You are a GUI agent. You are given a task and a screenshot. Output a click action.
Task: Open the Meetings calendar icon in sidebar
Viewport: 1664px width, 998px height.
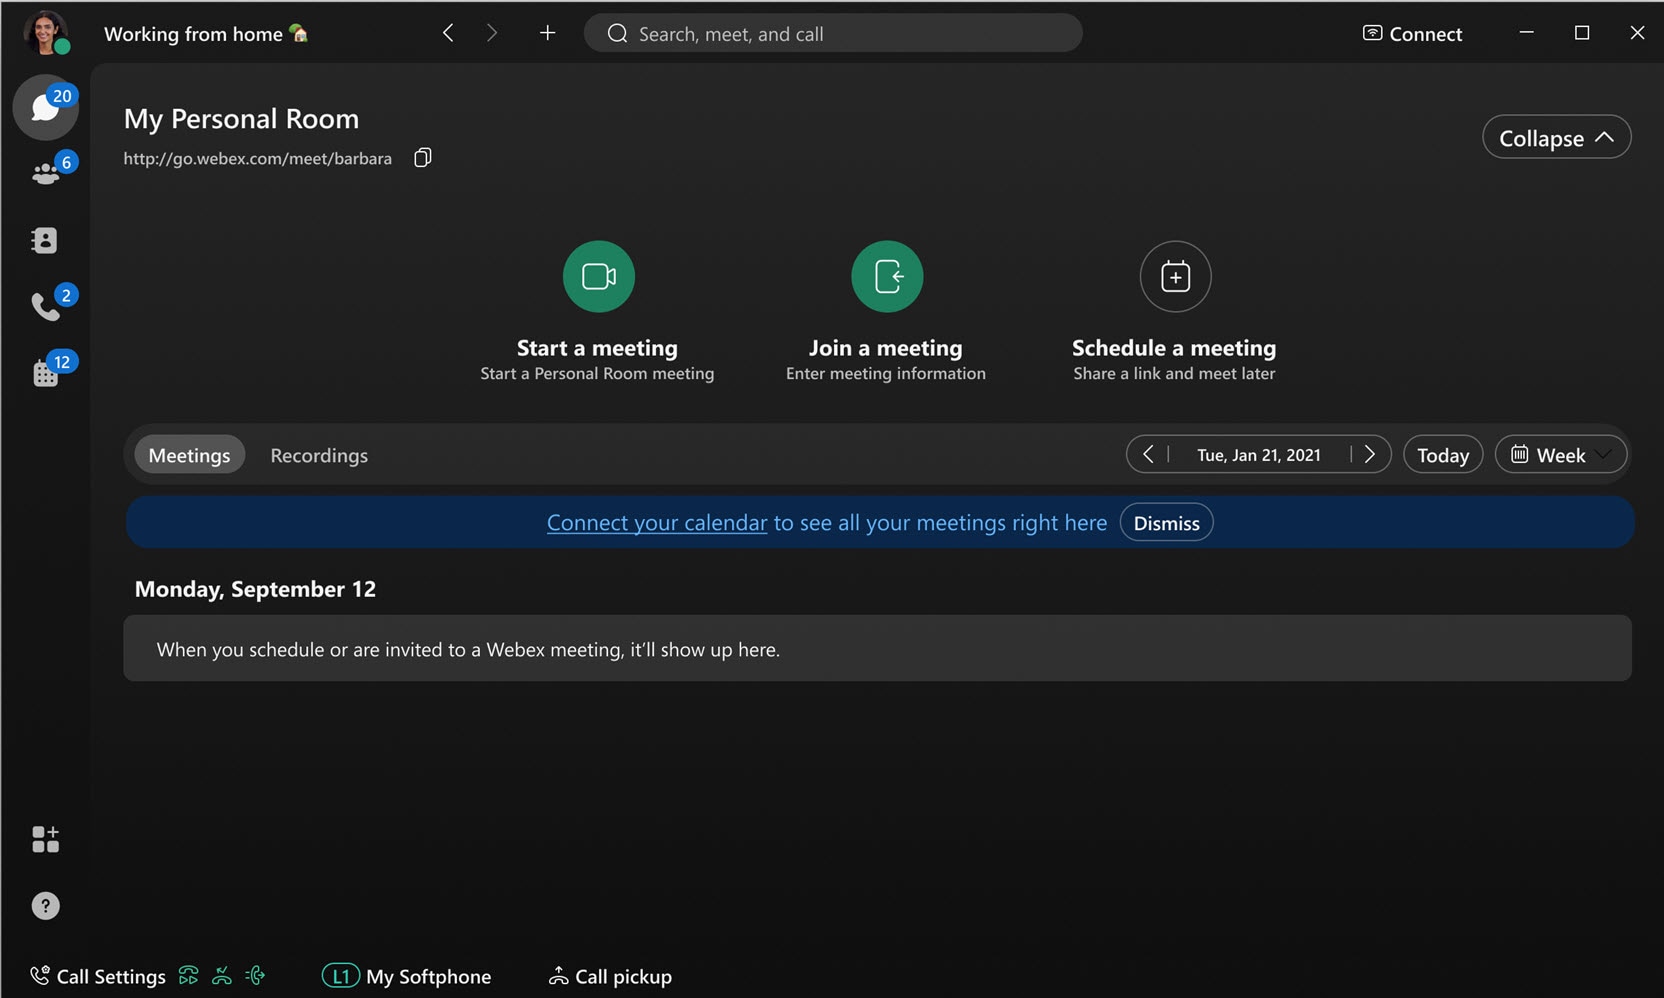point(46,373)
